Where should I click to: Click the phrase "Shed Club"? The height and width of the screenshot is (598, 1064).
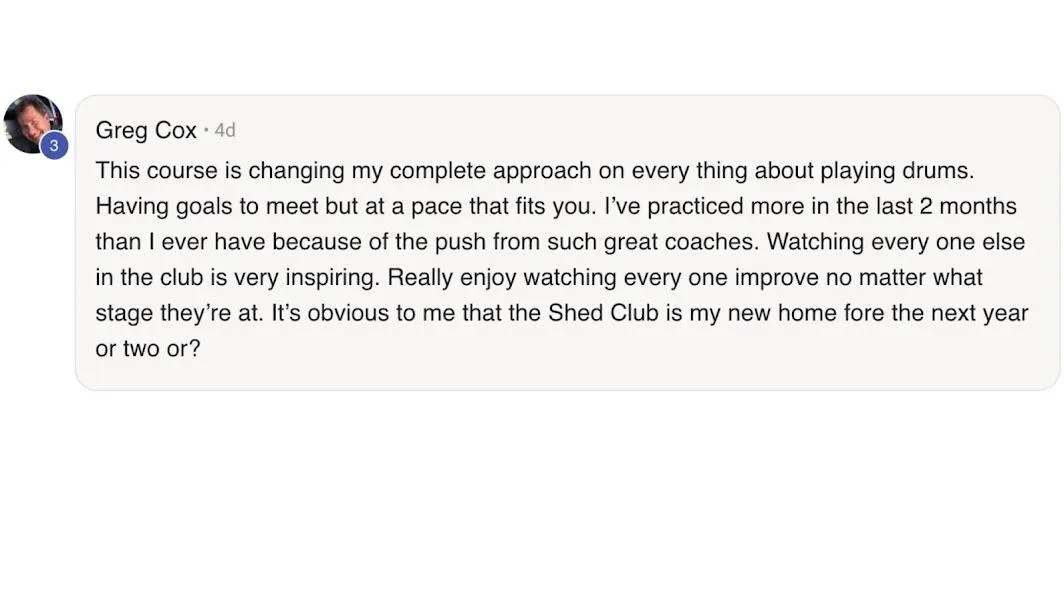click(603, 313)
